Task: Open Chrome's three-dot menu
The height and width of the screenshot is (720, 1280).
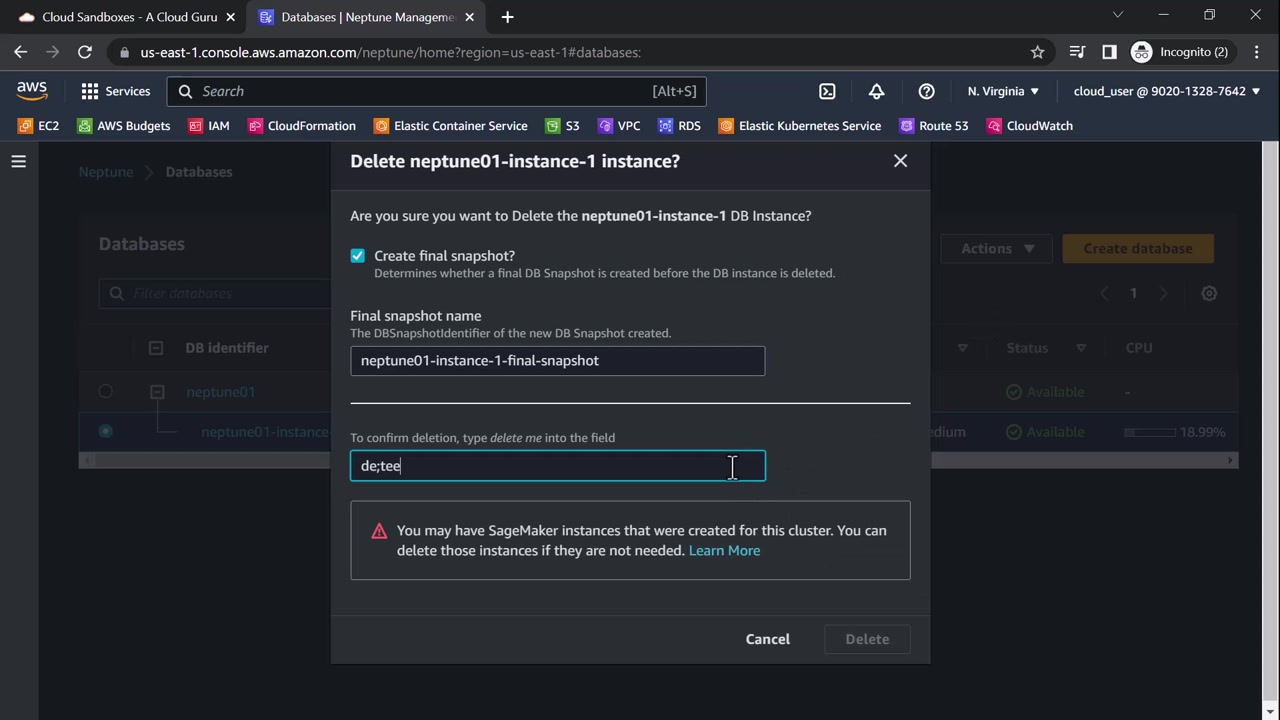Action: pyautogui.click(x=1256, y=52)
